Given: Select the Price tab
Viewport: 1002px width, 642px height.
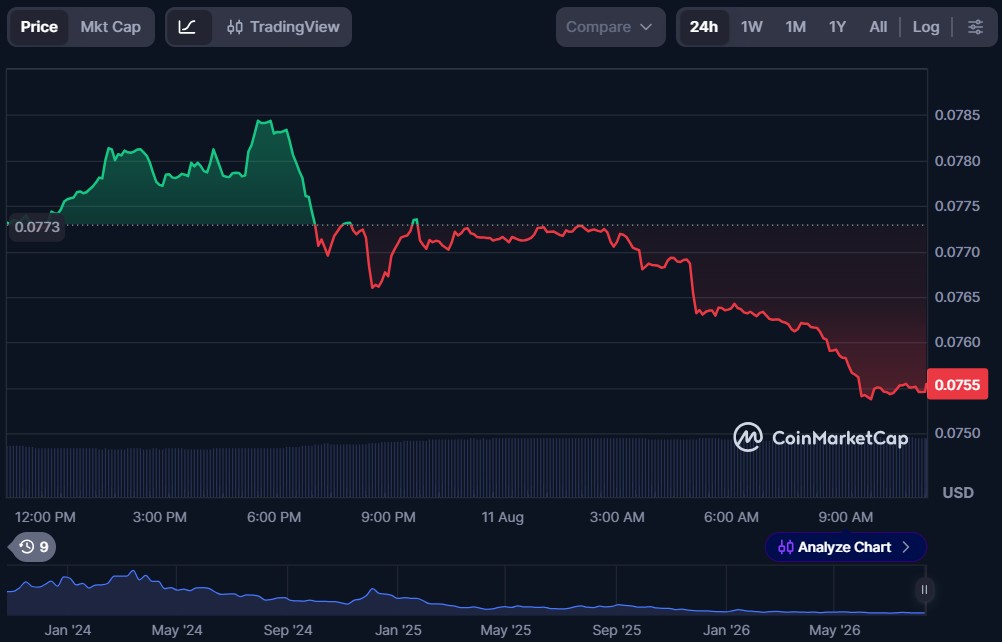Looking at the screenshot, I should tap(39, 27).
